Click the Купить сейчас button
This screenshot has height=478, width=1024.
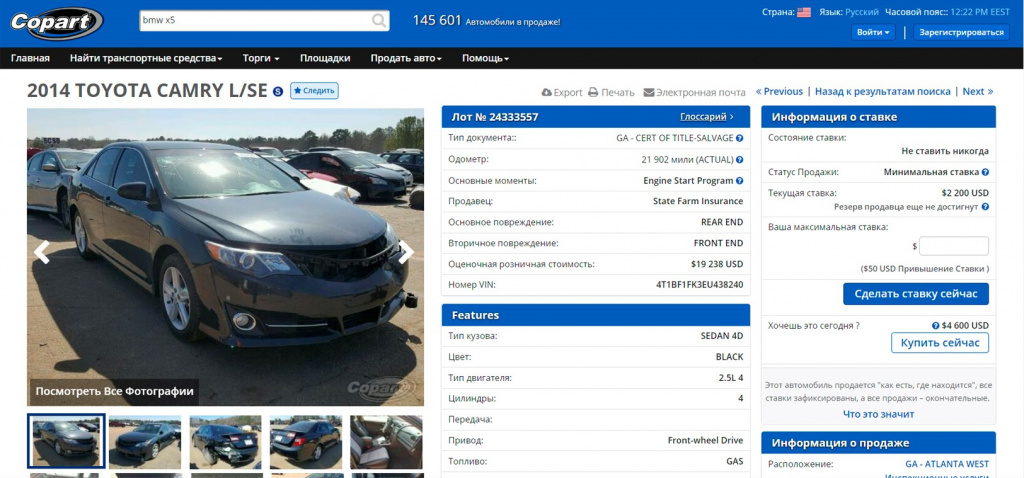tap(940, 343)
